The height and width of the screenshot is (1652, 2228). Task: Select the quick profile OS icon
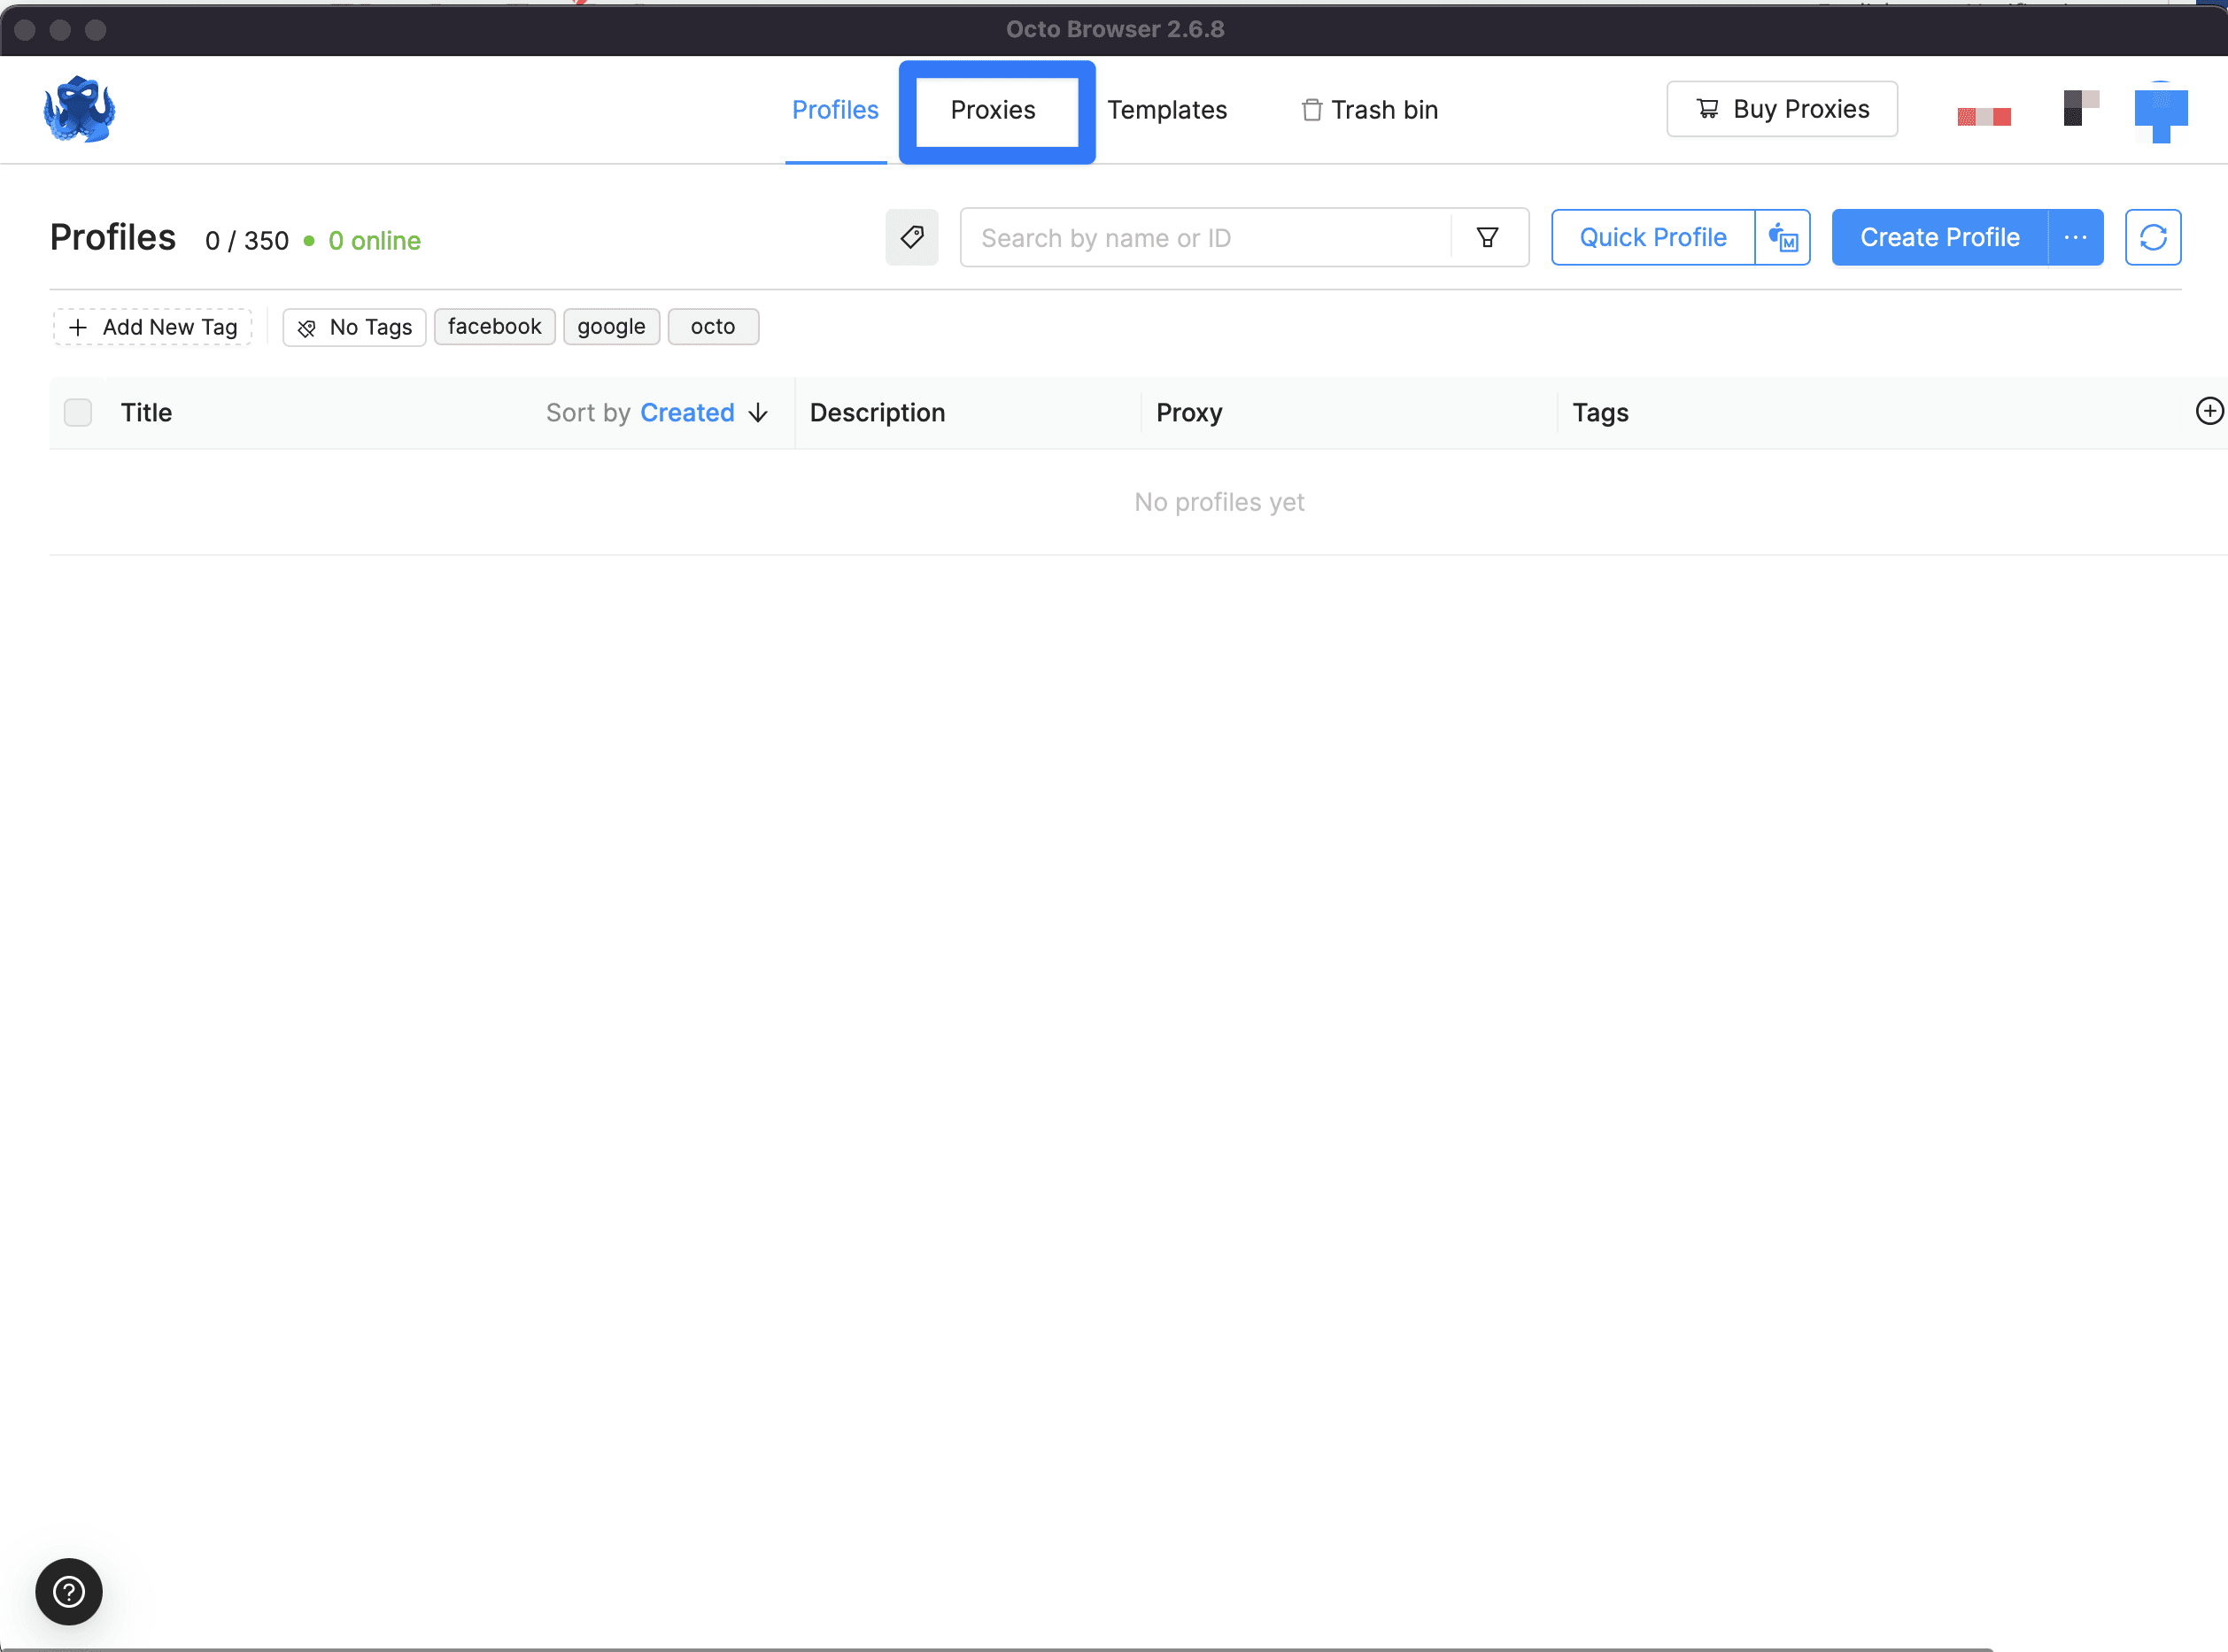[1782, 237]
